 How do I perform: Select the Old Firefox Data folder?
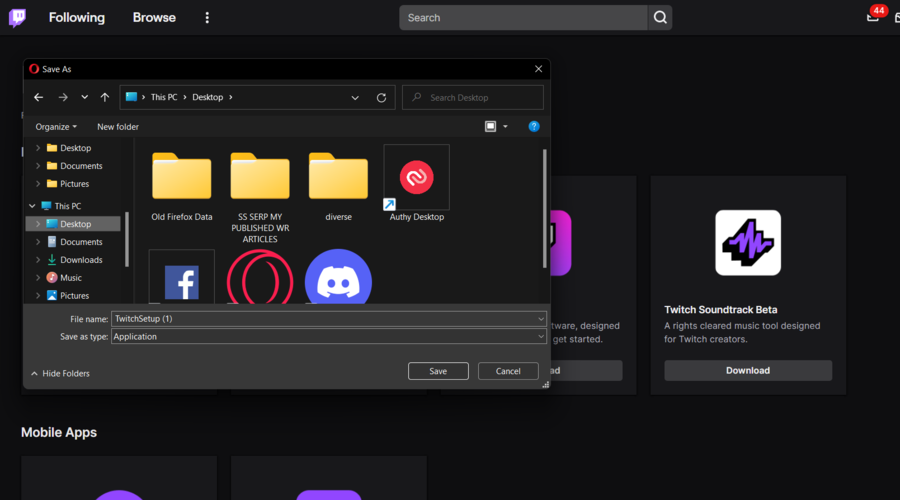[x=181, y=185]
